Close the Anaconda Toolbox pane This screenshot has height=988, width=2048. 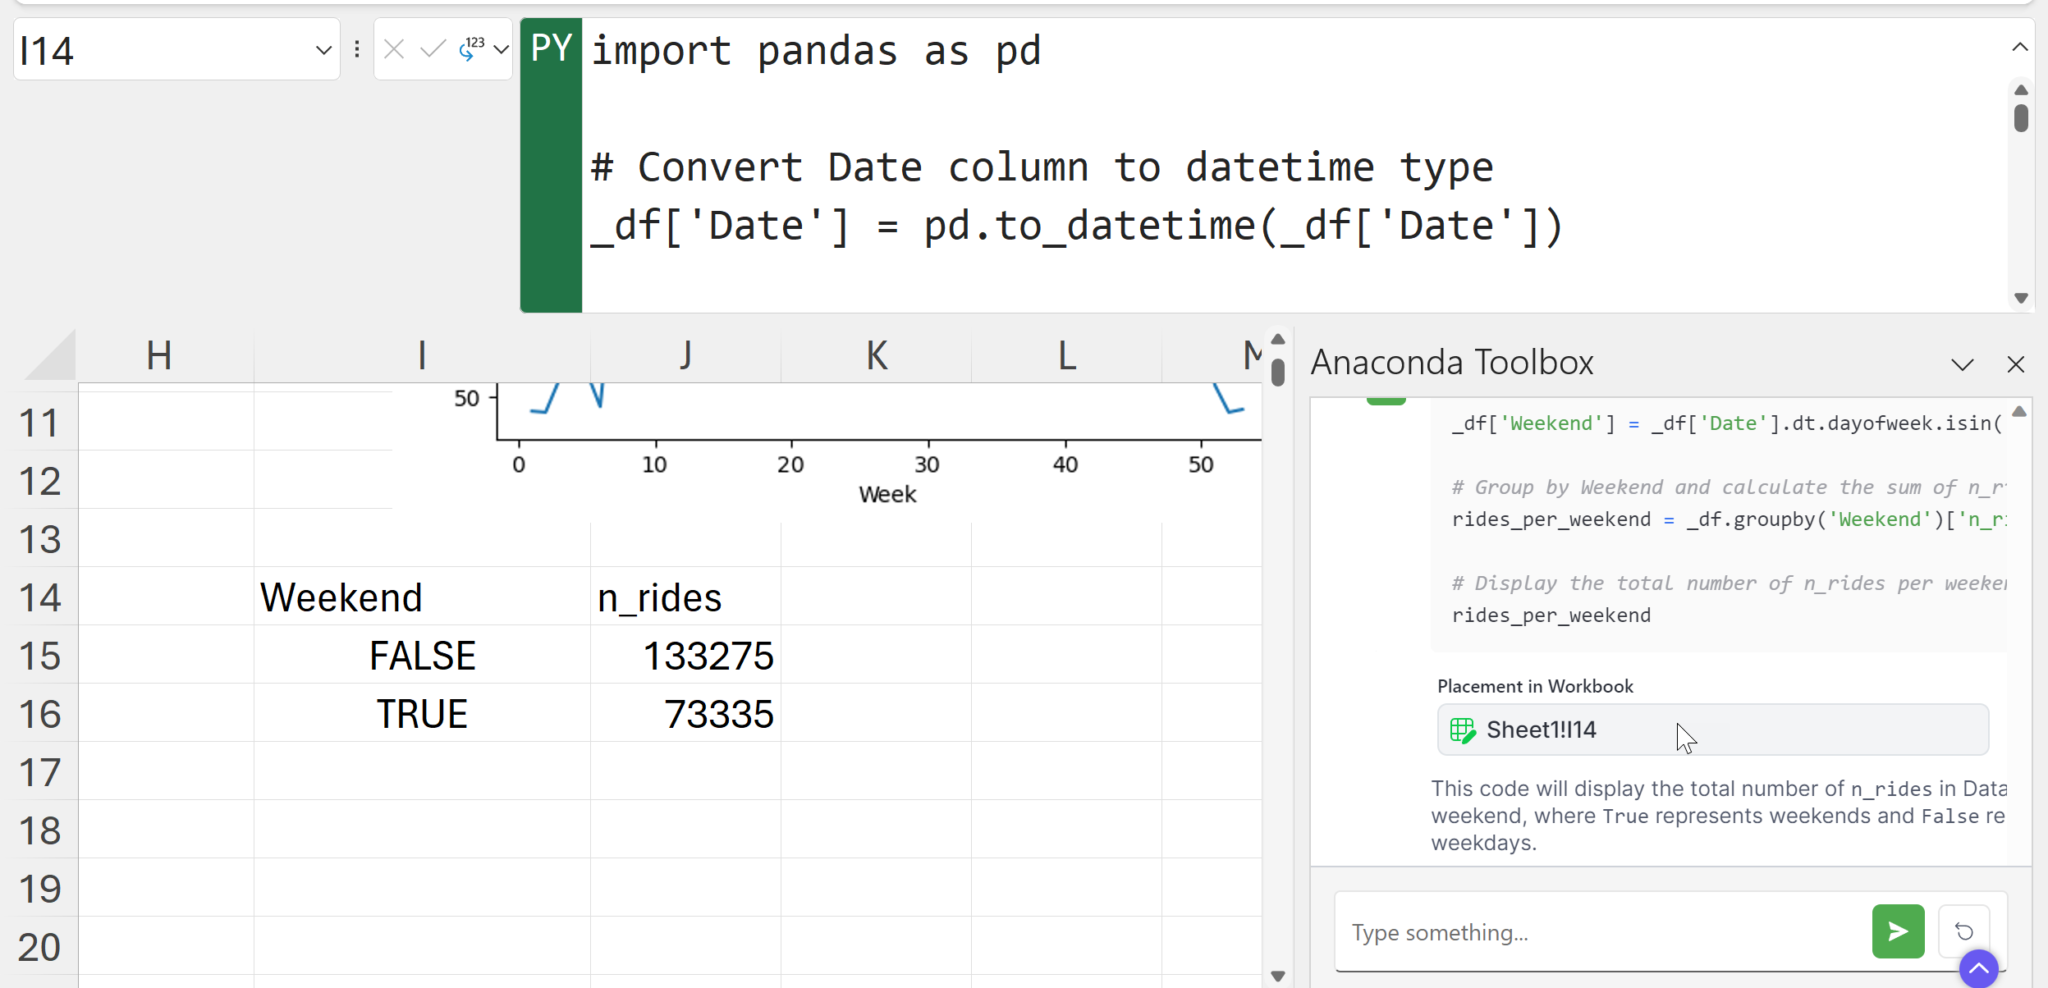2015,364
